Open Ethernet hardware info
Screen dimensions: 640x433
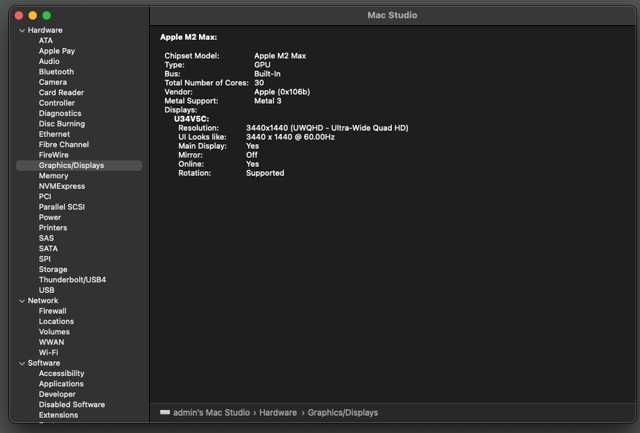54,134
